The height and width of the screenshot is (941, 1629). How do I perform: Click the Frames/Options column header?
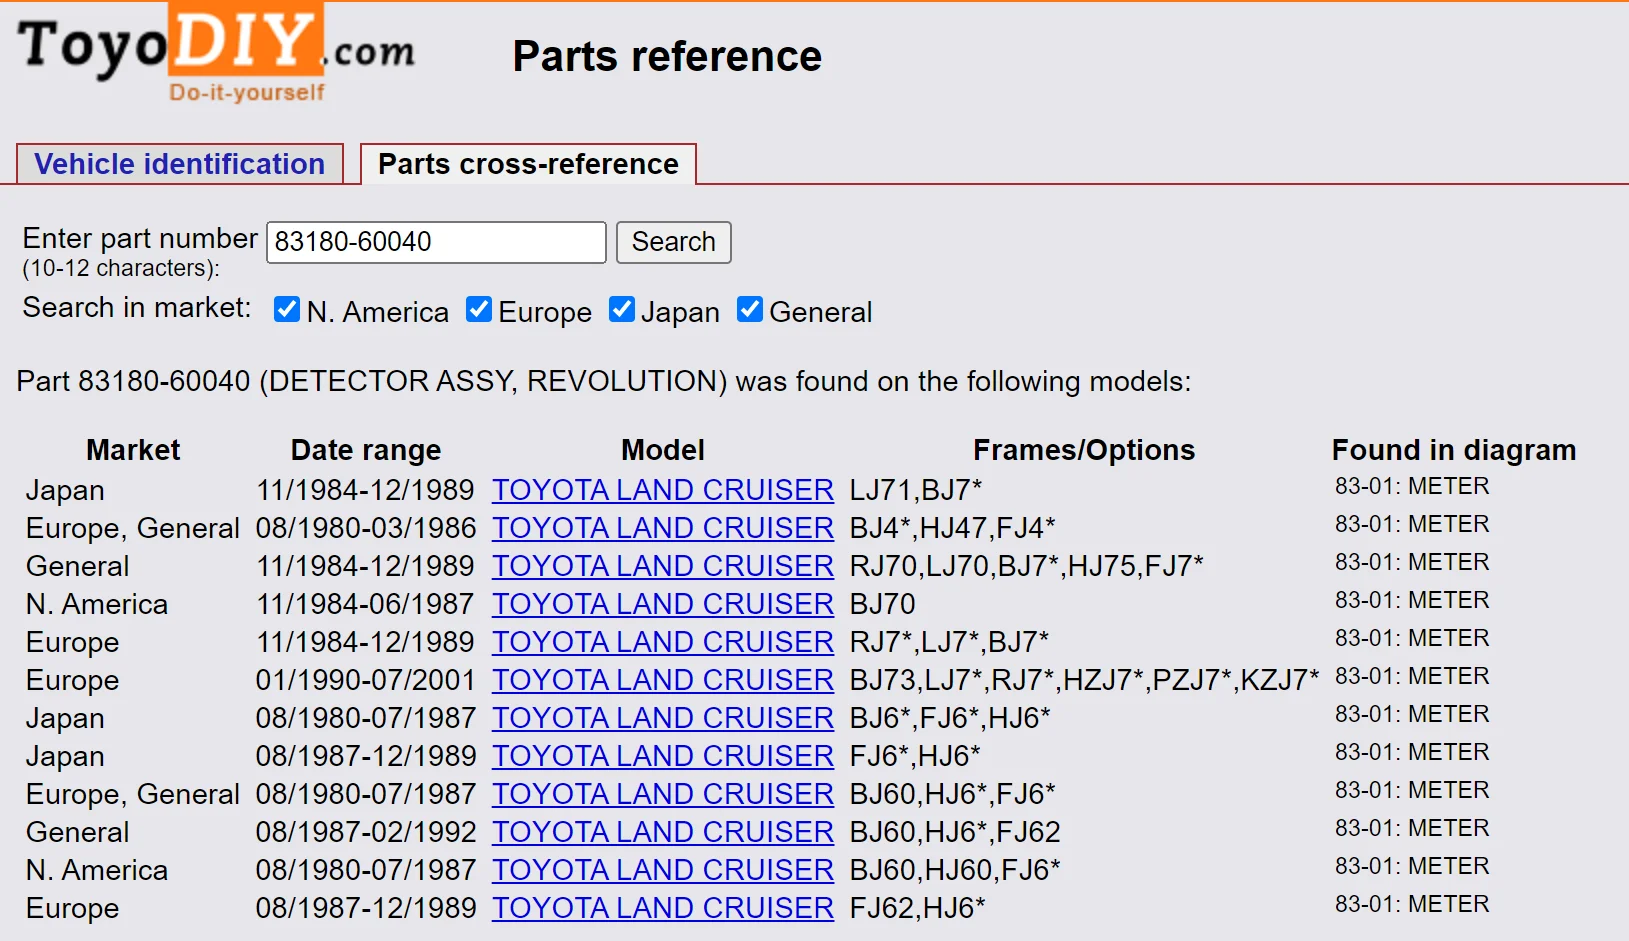(1084, 450)
